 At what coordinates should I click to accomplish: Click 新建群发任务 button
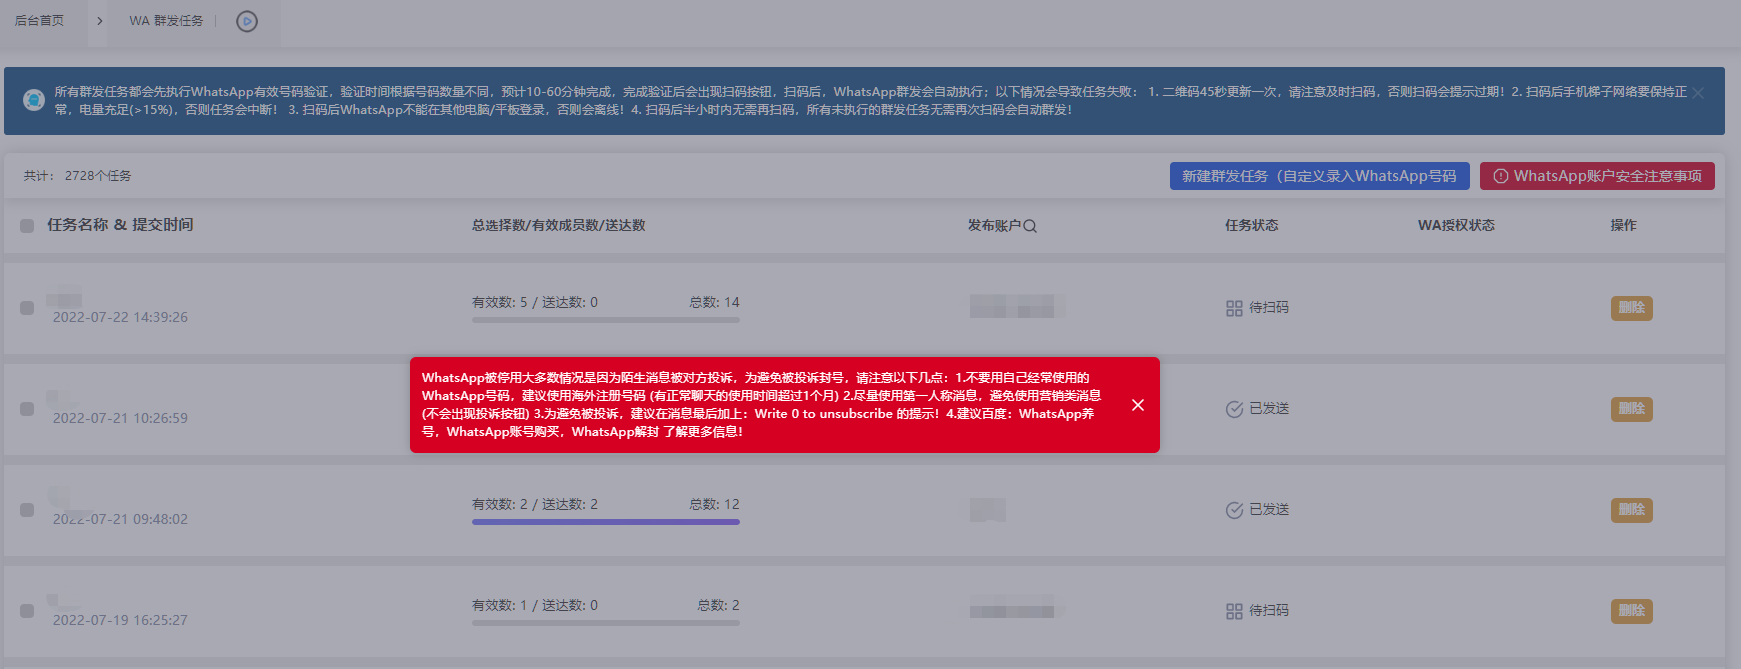point(1319,176)
